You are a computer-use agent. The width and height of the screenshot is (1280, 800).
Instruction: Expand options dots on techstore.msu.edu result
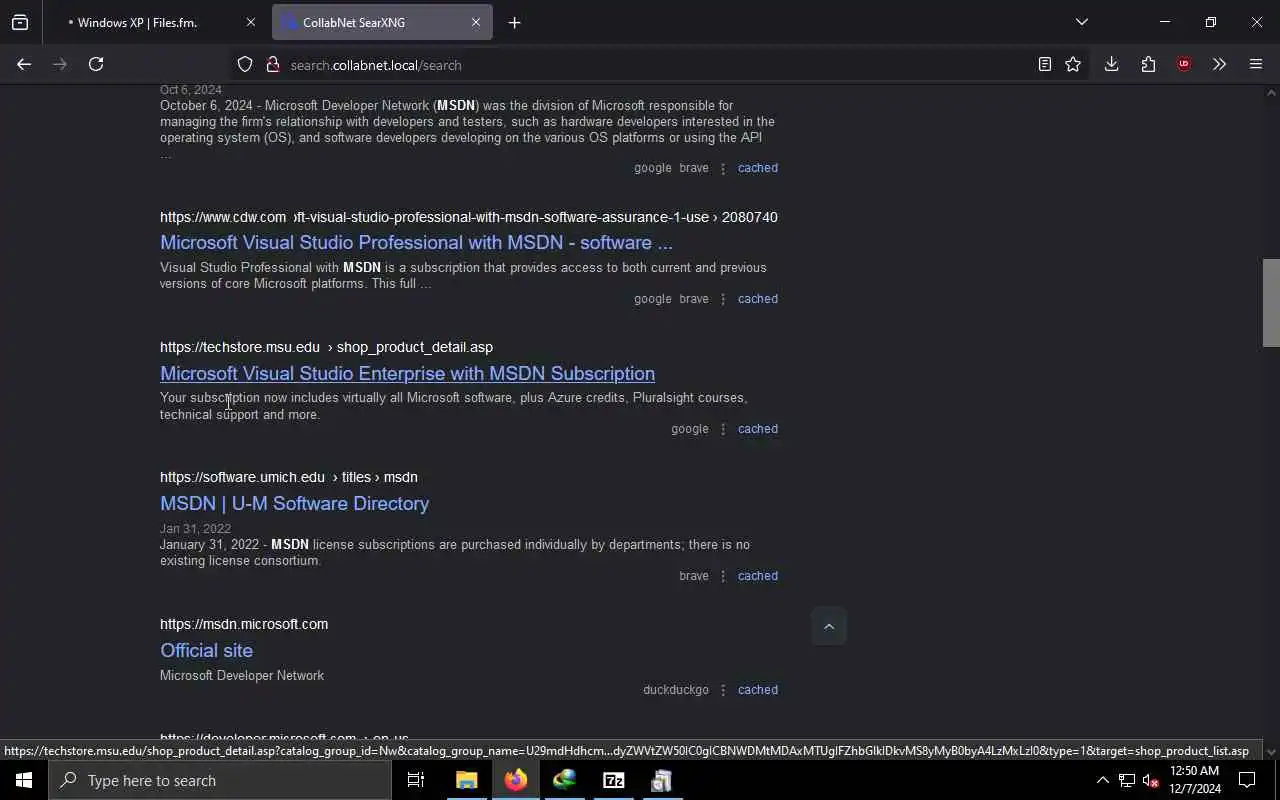pos(723,429)
